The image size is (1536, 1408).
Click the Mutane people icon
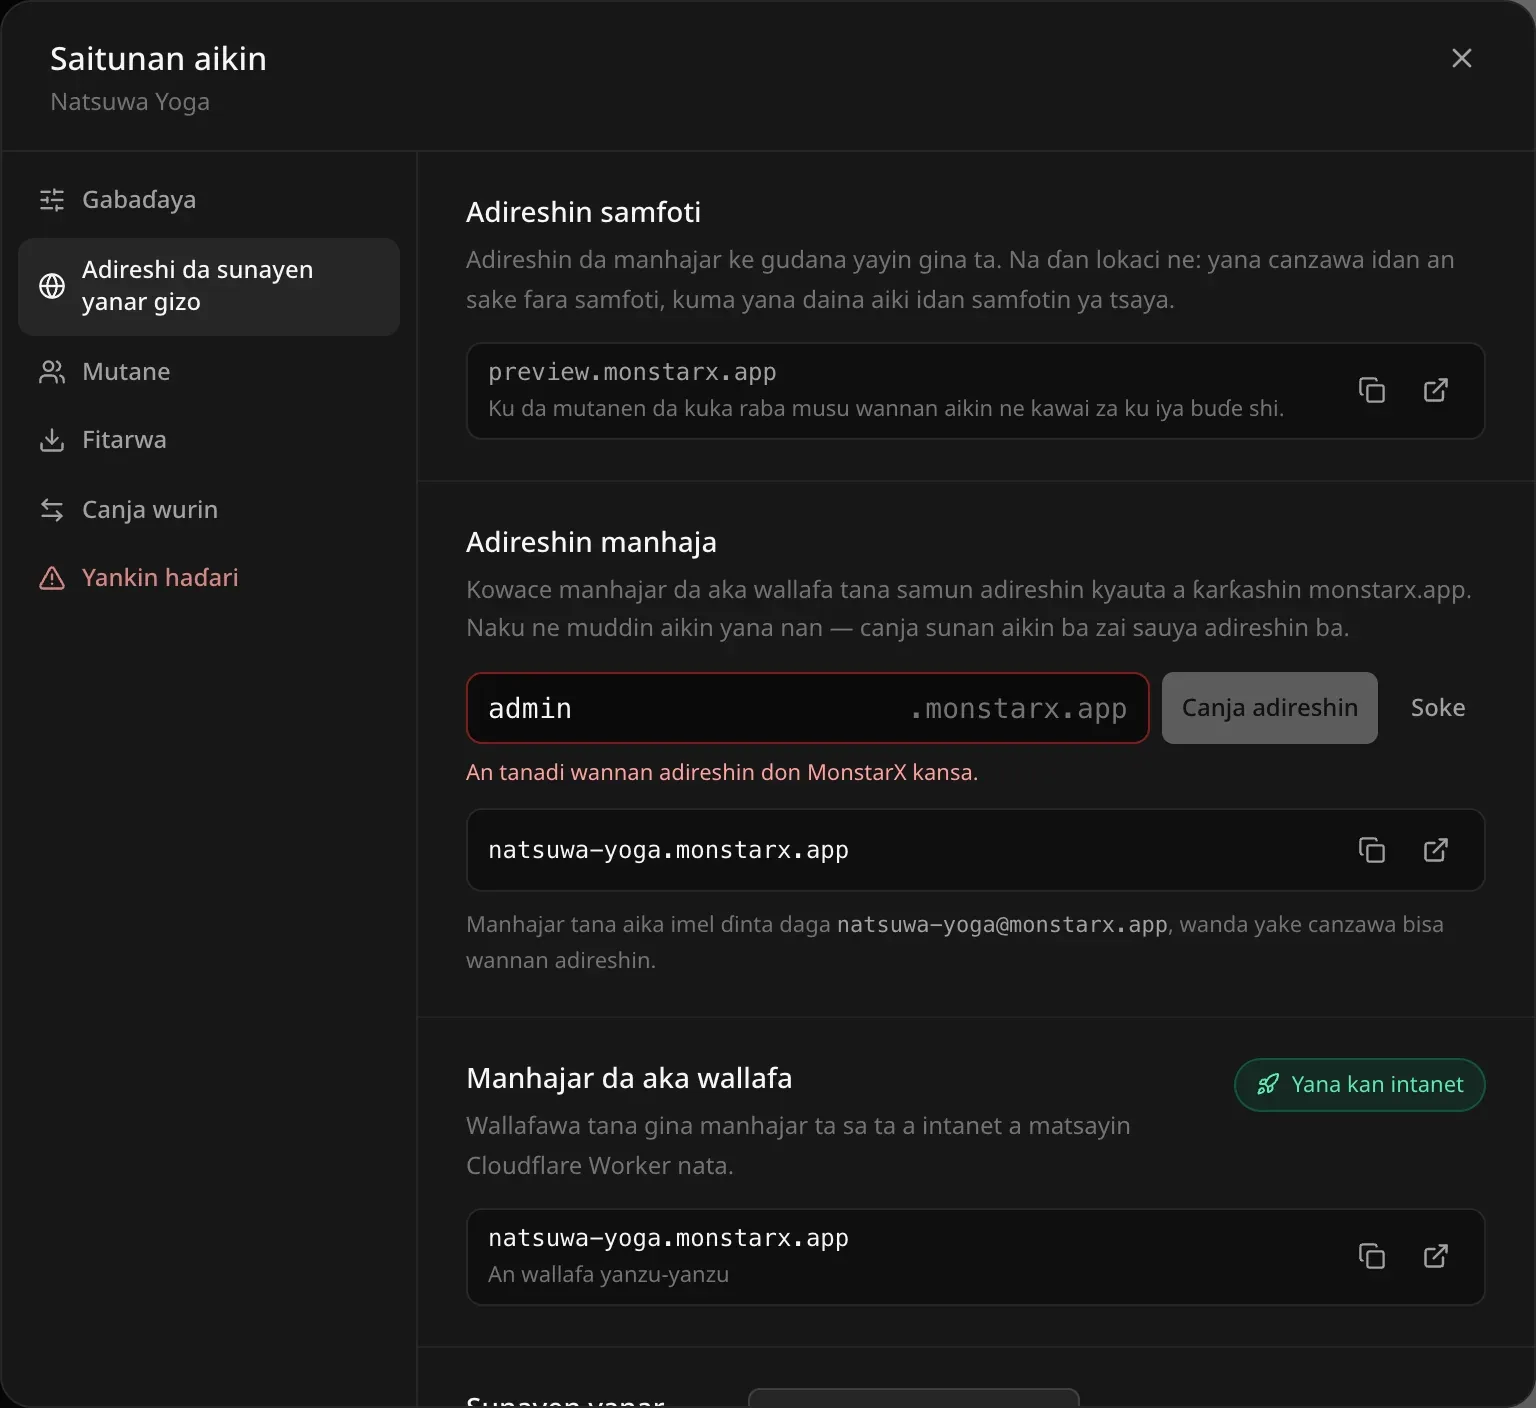(x=52, y=372)
